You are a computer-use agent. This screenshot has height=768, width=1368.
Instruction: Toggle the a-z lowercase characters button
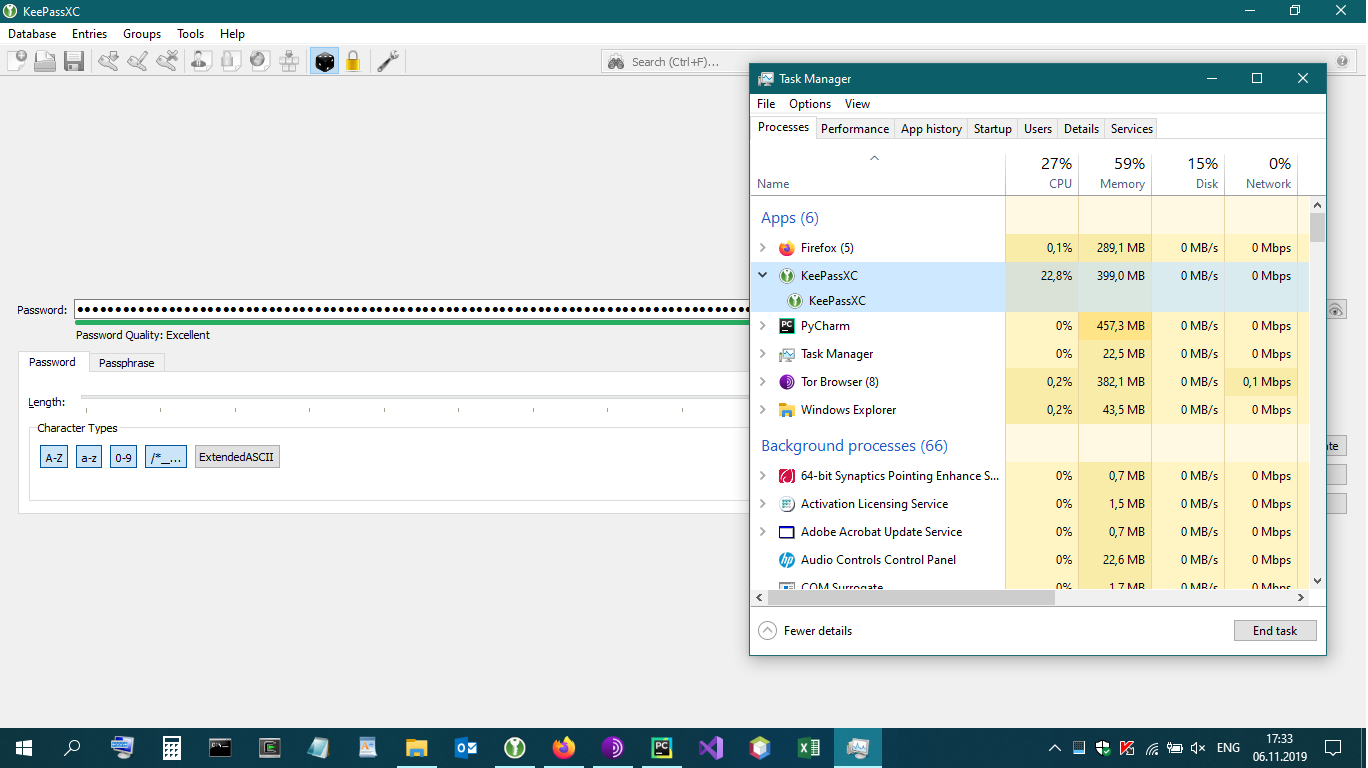click(89, 457)
